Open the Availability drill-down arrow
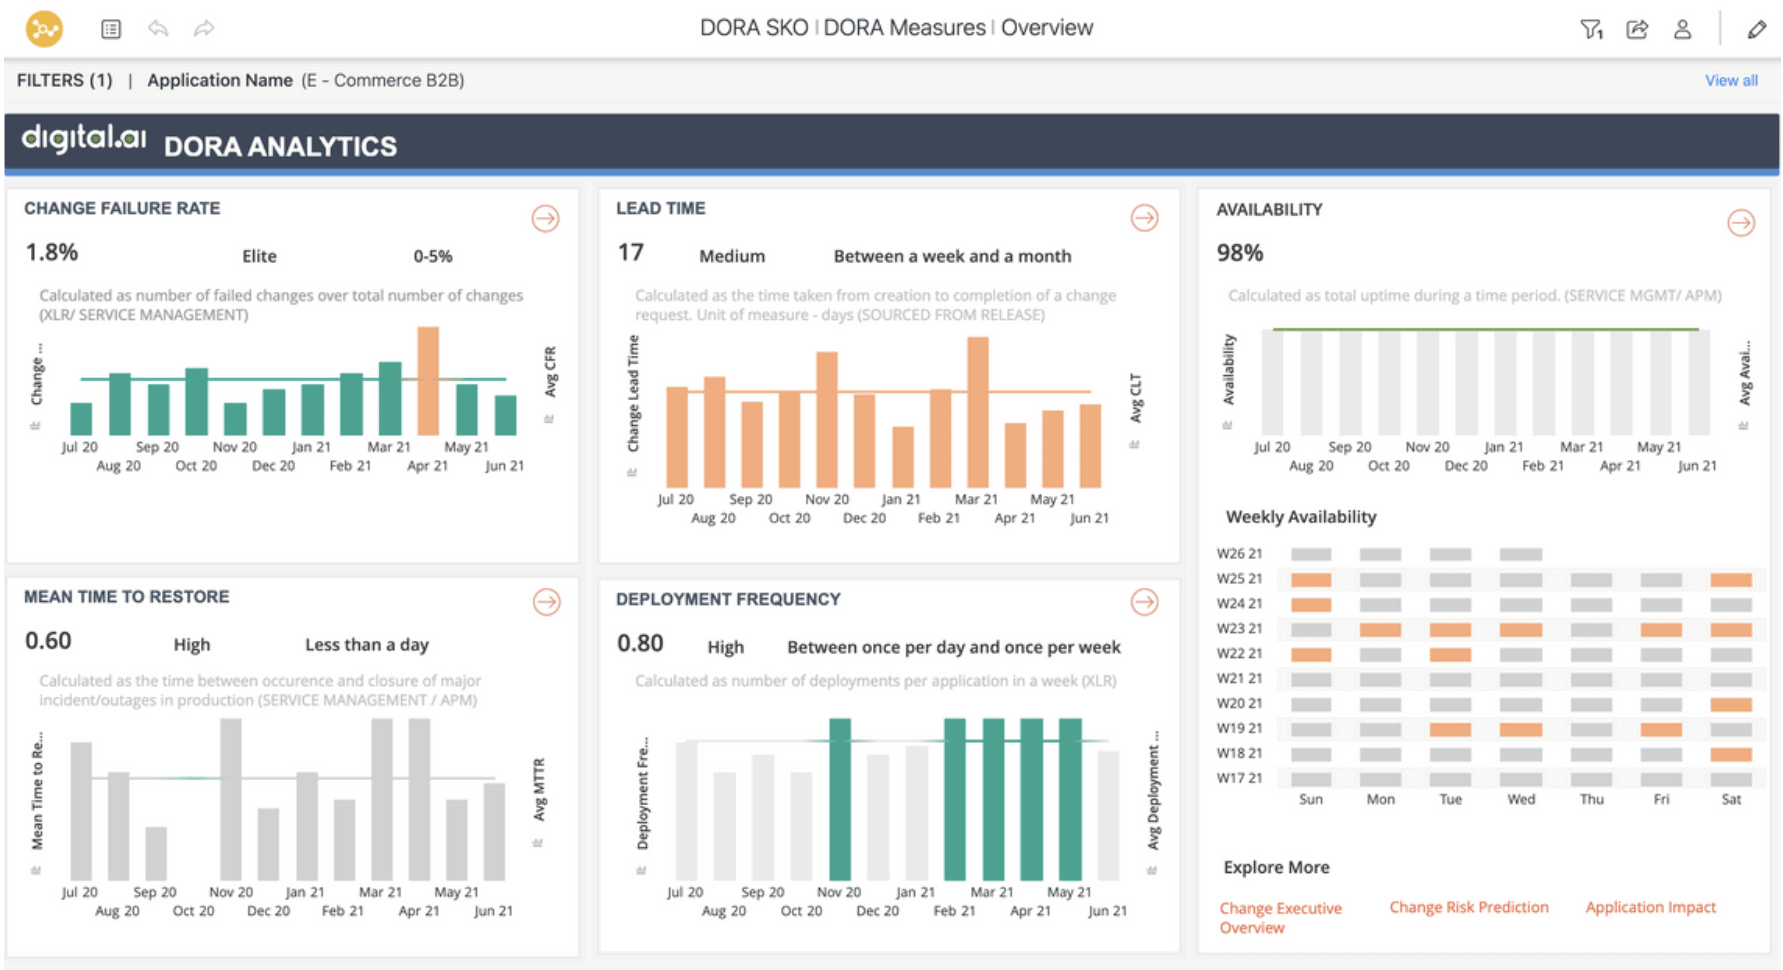Viewport: 1783px width, 970px height. (1741, 222)
